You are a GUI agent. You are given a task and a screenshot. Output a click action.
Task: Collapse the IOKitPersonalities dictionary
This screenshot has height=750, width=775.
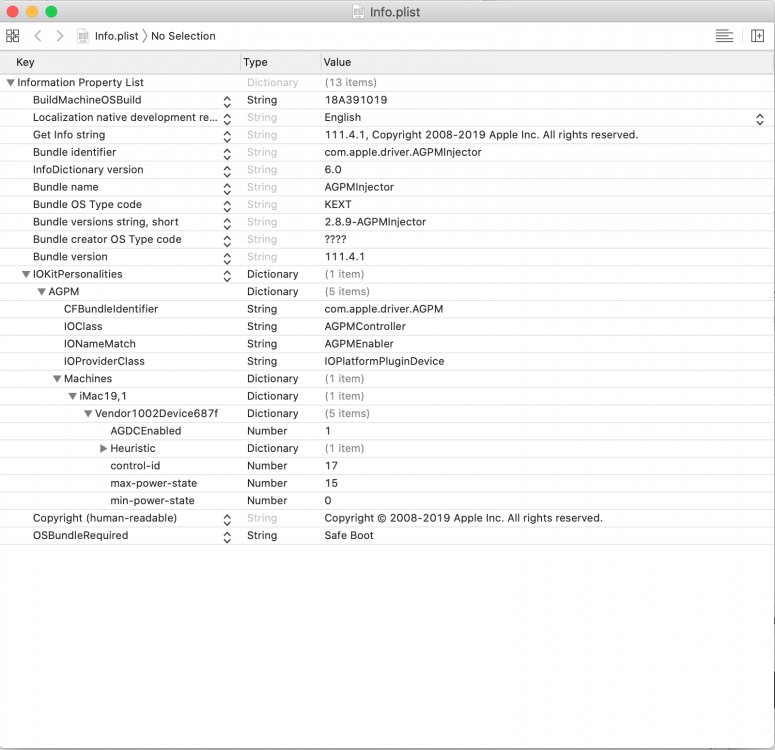[x=26, y=274]
